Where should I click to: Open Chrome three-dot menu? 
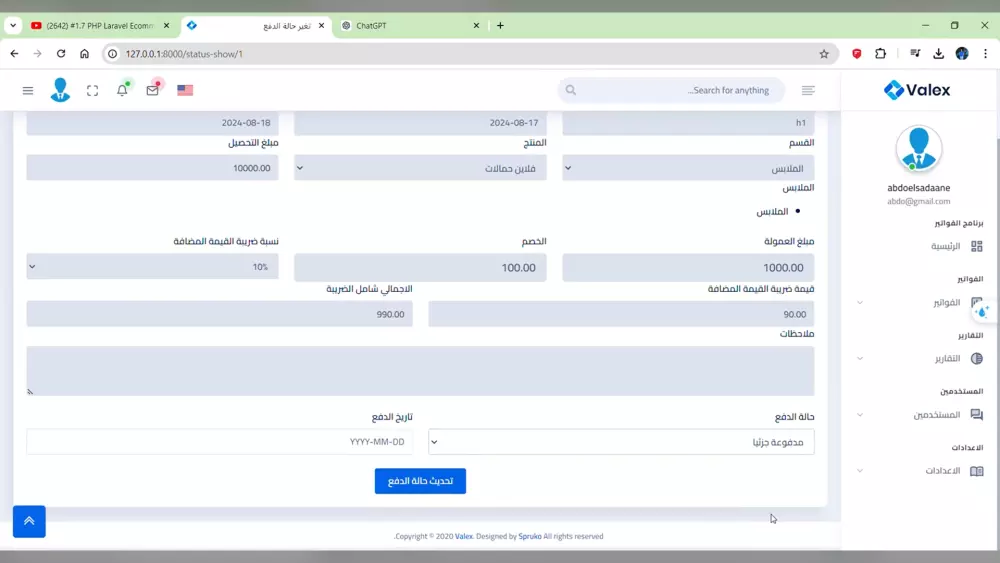point(985,54)
